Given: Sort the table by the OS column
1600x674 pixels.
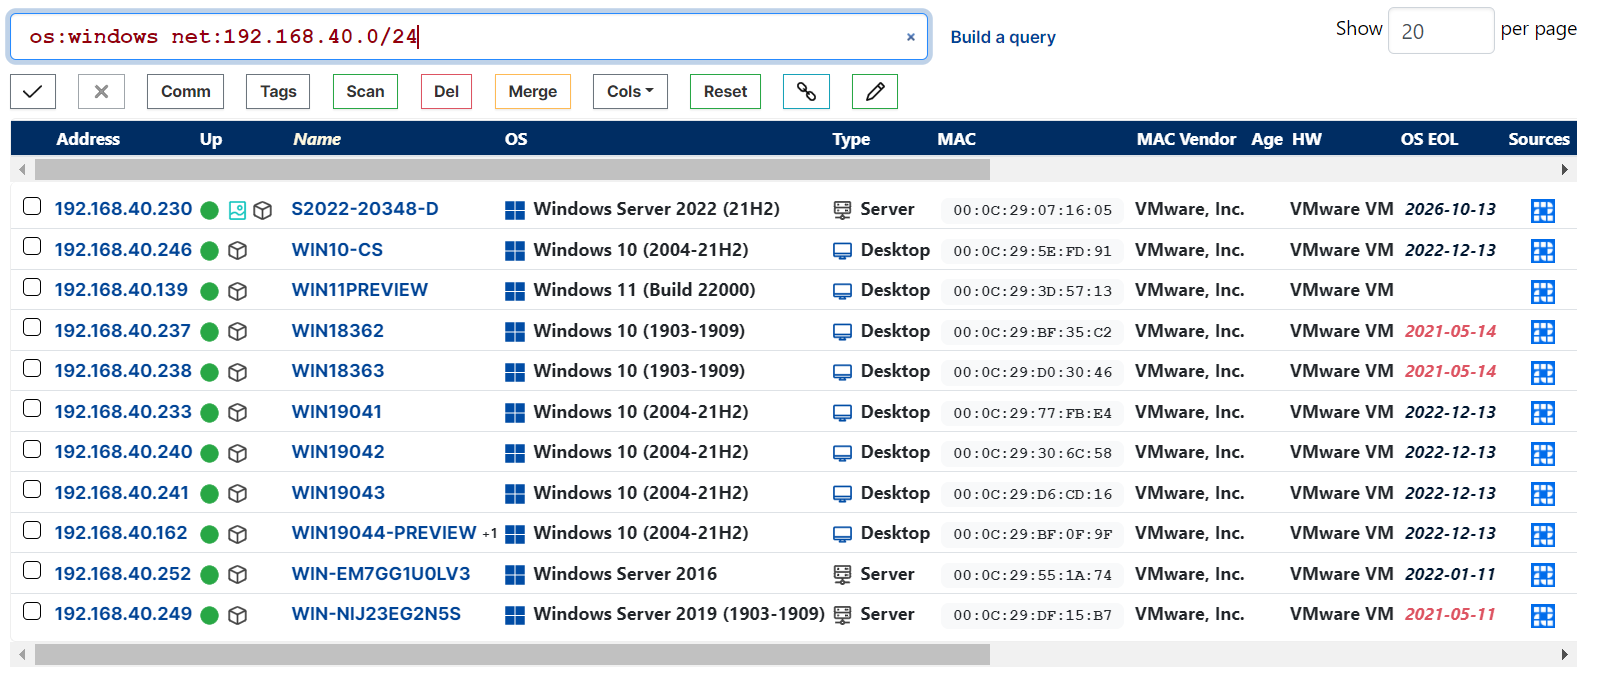Looking at the screenshot, I should point(516,139).
